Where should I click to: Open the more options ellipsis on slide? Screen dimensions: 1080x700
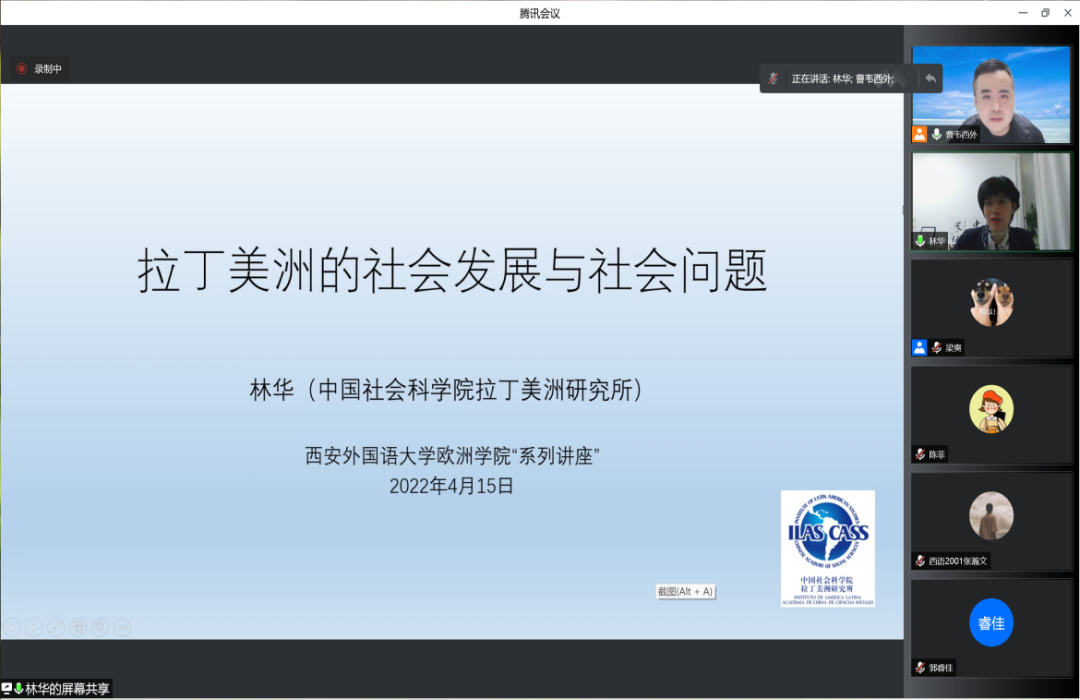click(122, 627)
